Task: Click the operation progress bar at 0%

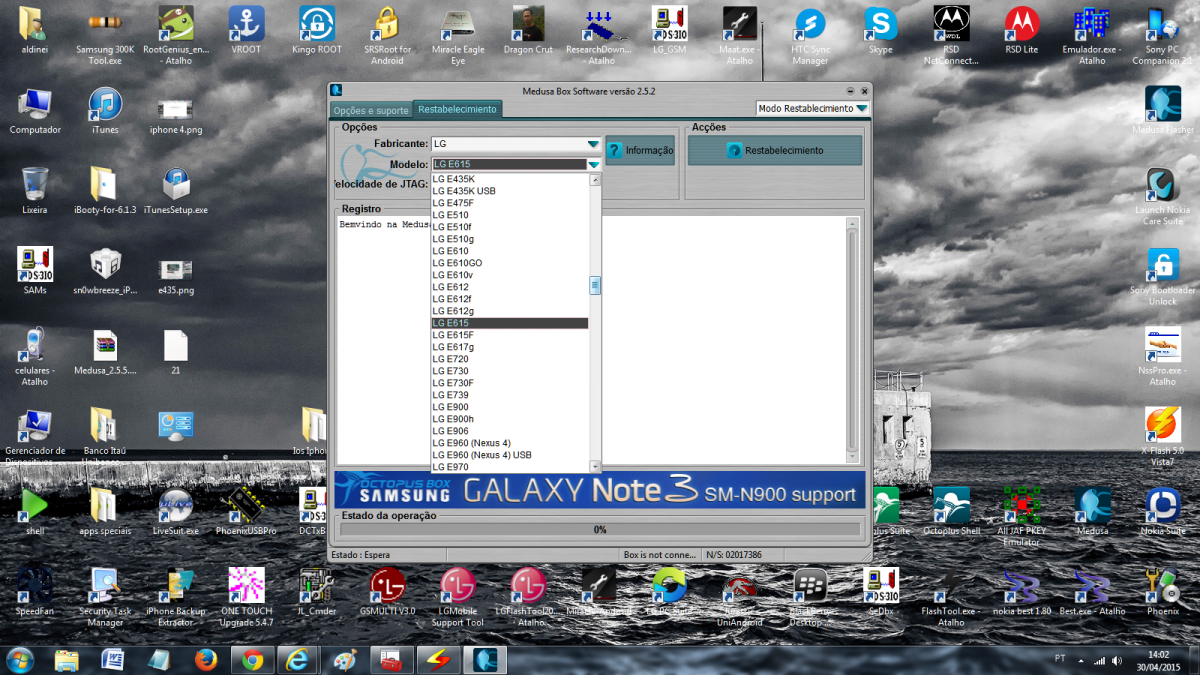Action: pyautogui.click(x=600, y=530)
